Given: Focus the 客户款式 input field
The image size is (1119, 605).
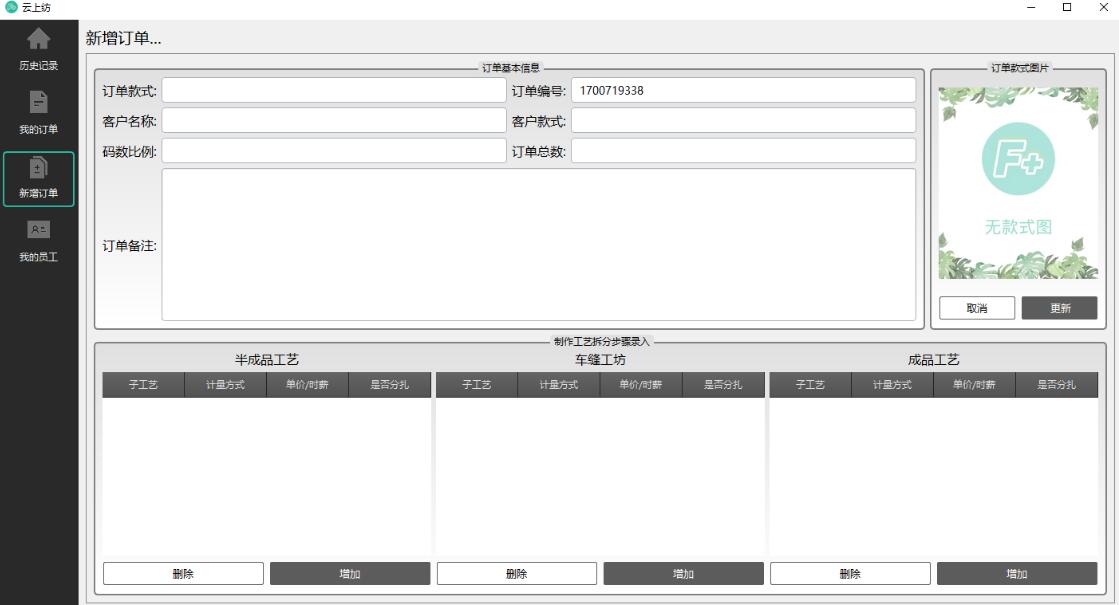Looking at the screenshot, I should [743, 121].
